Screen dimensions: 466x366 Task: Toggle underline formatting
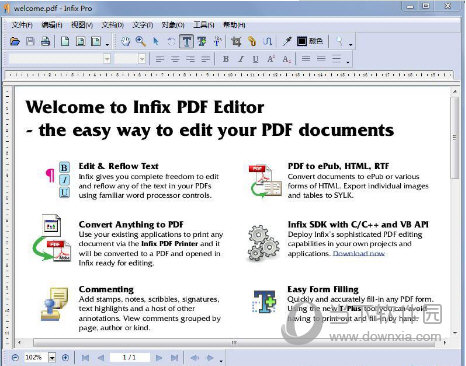click(255, 59)
